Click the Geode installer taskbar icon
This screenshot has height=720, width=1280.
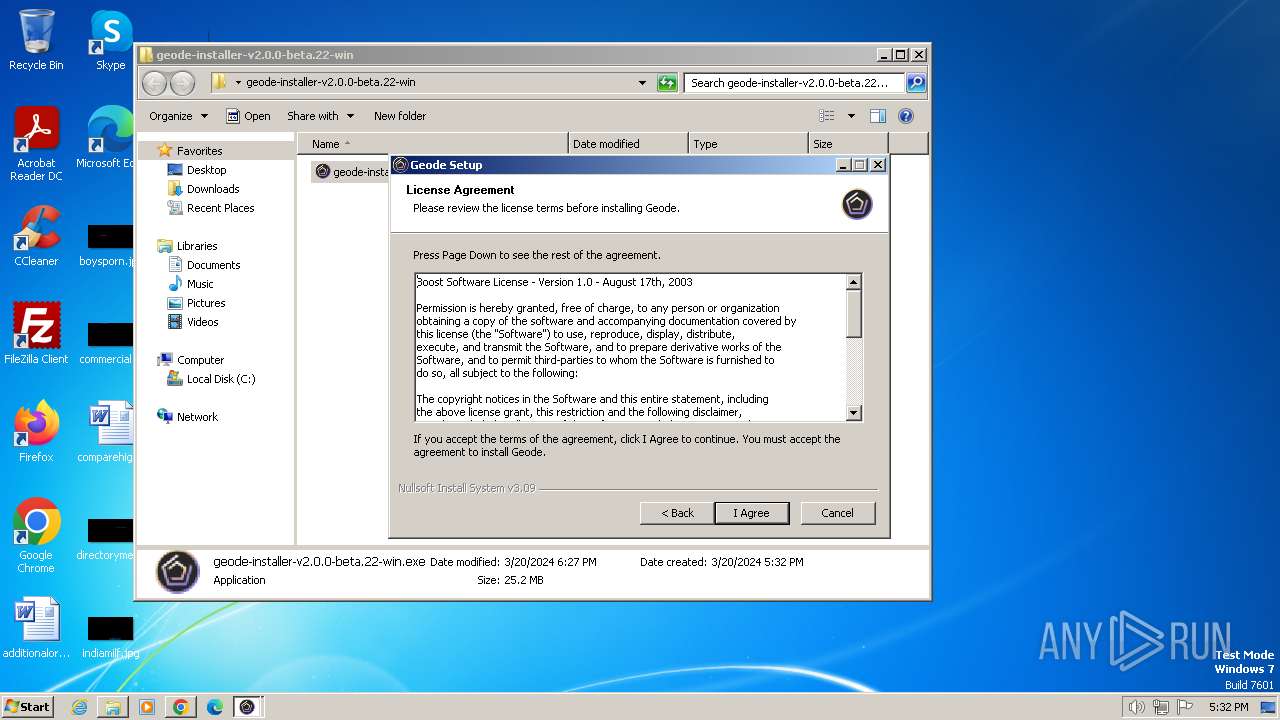click(247, 707)
